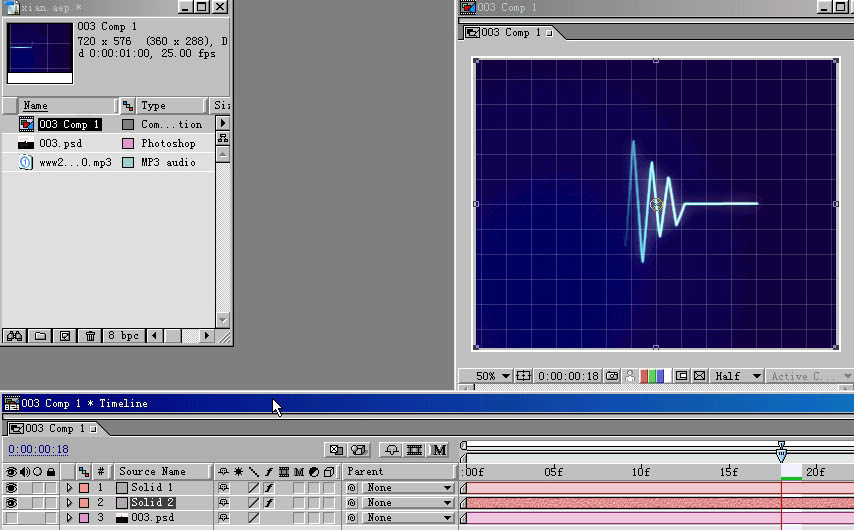854x530 pixels.
Task: Toggle motion blur box for Solid 1
Action: click(298, 488)
